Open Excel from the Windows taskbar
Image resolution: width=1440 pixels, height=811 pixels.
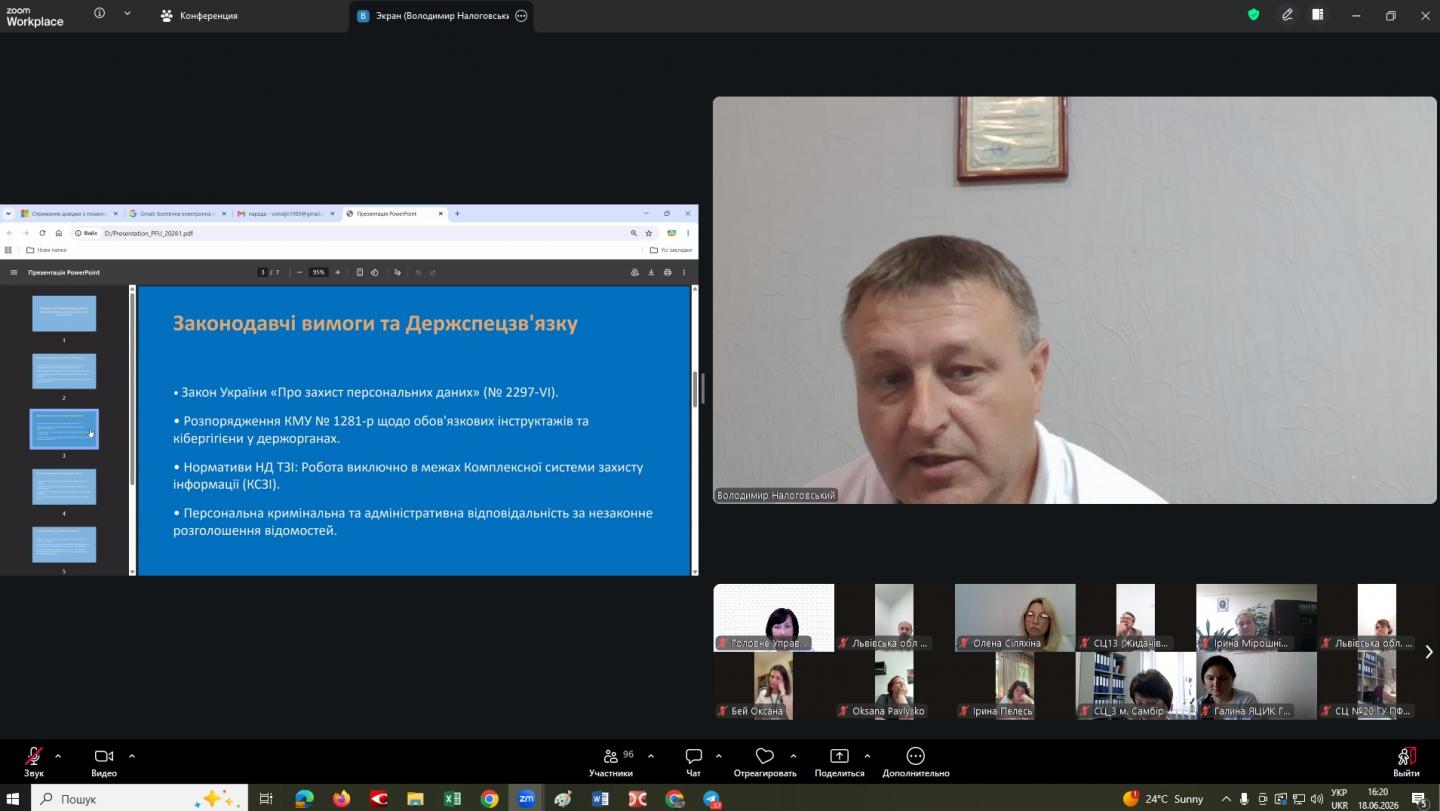point(452,798)
